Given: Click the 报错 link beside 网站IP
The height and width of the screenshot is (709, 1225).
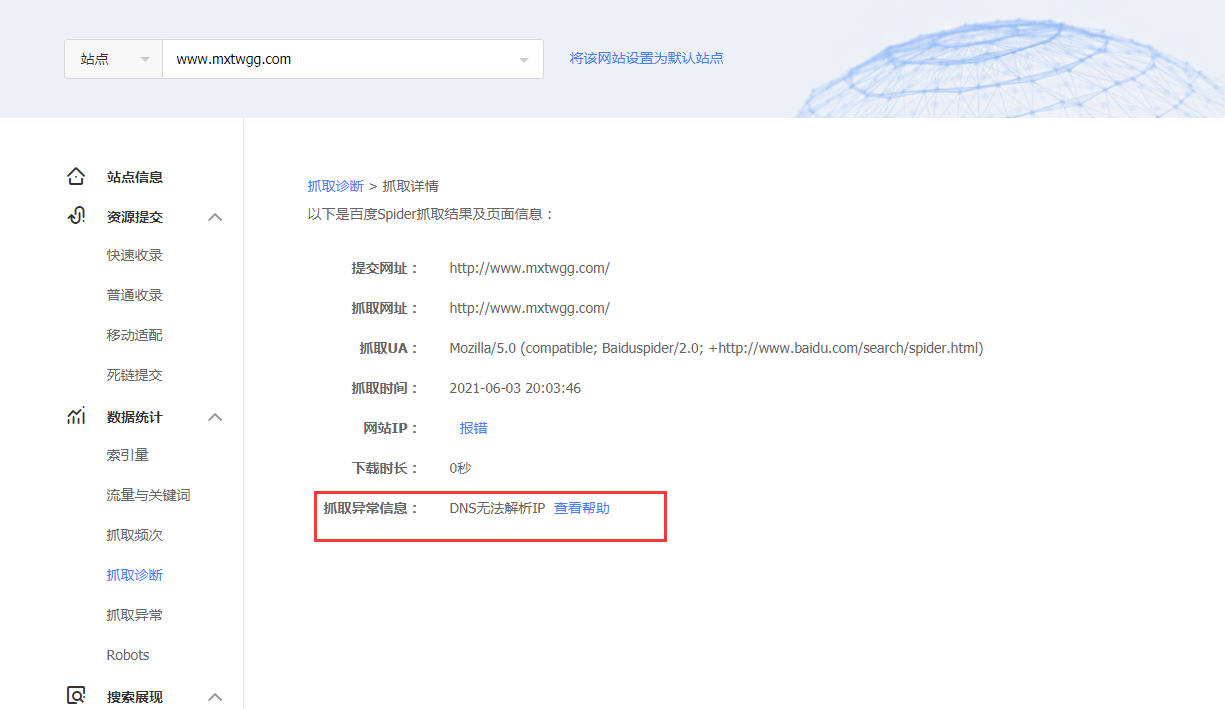Looking at the screenshot, I should pyautogui.click(x=473, y=428).
